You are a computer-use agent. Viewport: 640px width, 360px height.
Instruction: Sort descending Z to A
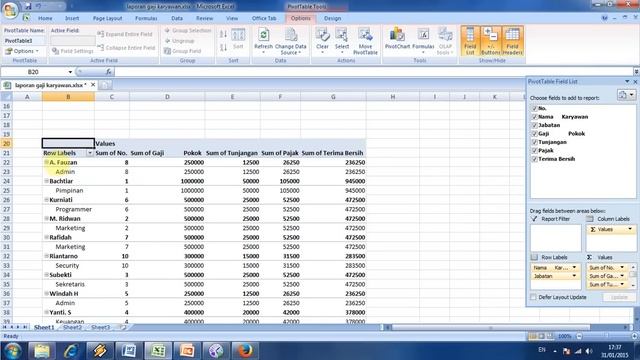(x=223, y=48)
